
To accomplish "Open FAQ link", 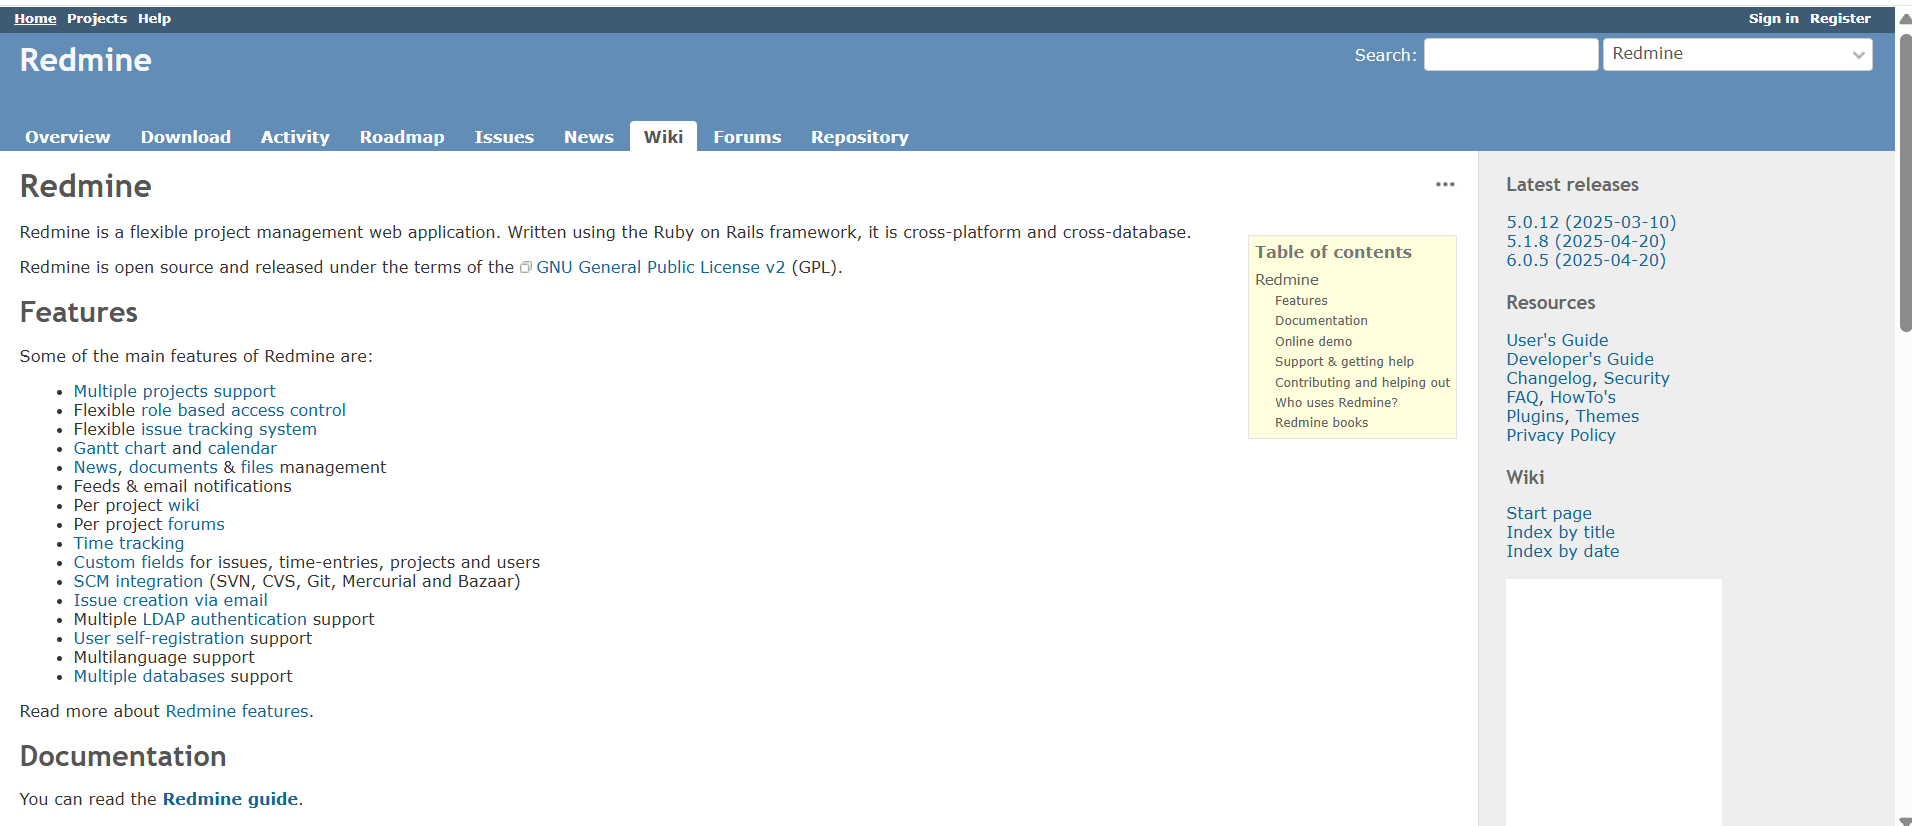I will coord(1522,397).
